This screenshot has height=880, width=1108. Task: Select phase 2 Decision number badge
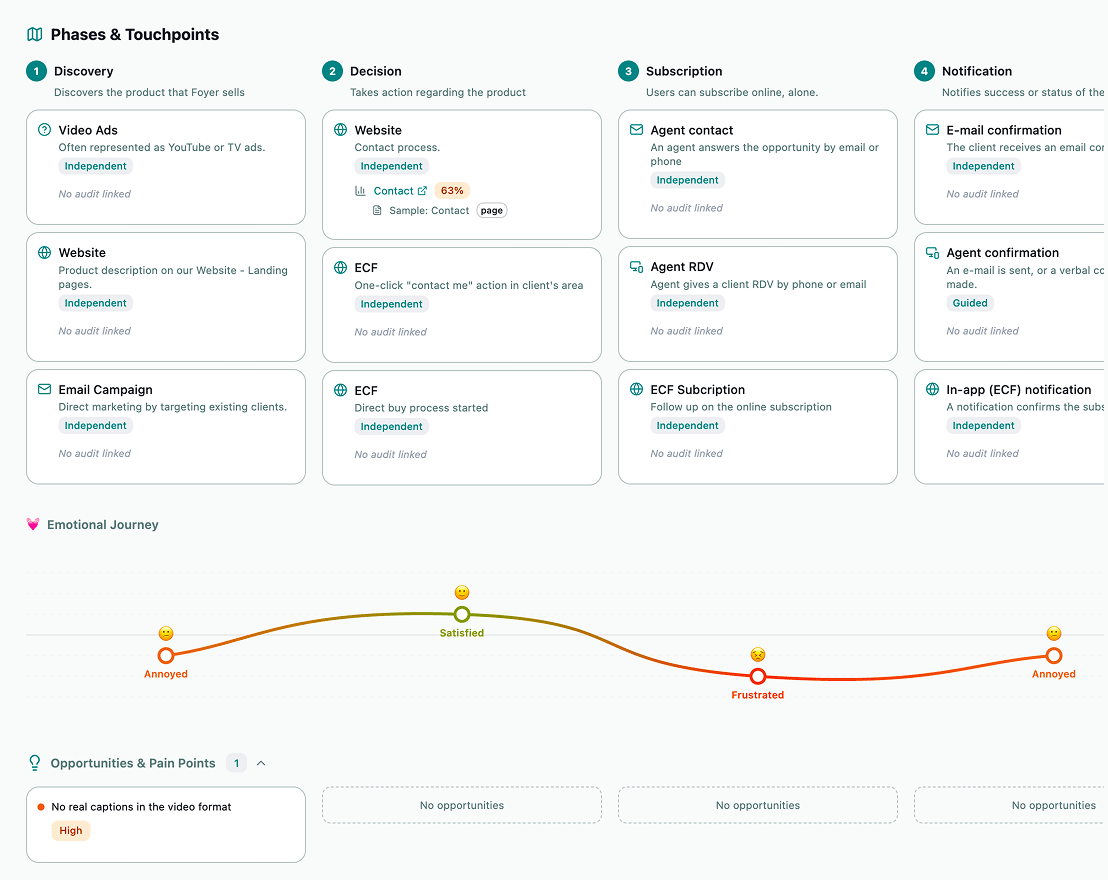(x=333, y=71)
